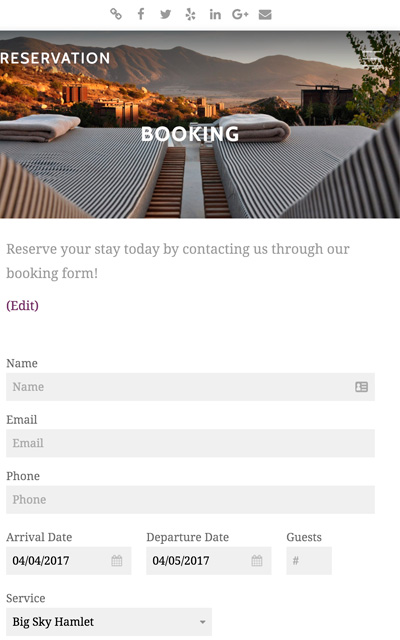Screen dimensions: 400x640
Task: Click the Guests number field
Action: coord(309,560)
